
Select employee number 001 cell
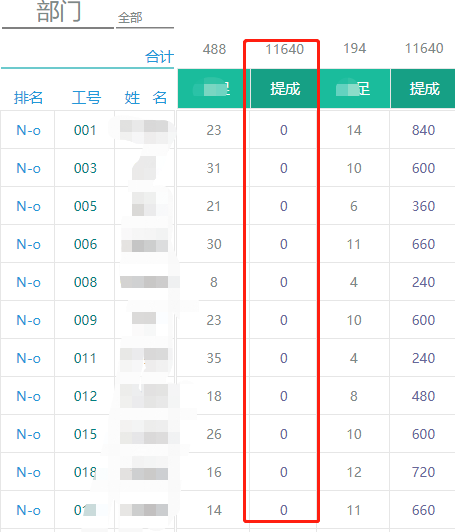point(85,130)
